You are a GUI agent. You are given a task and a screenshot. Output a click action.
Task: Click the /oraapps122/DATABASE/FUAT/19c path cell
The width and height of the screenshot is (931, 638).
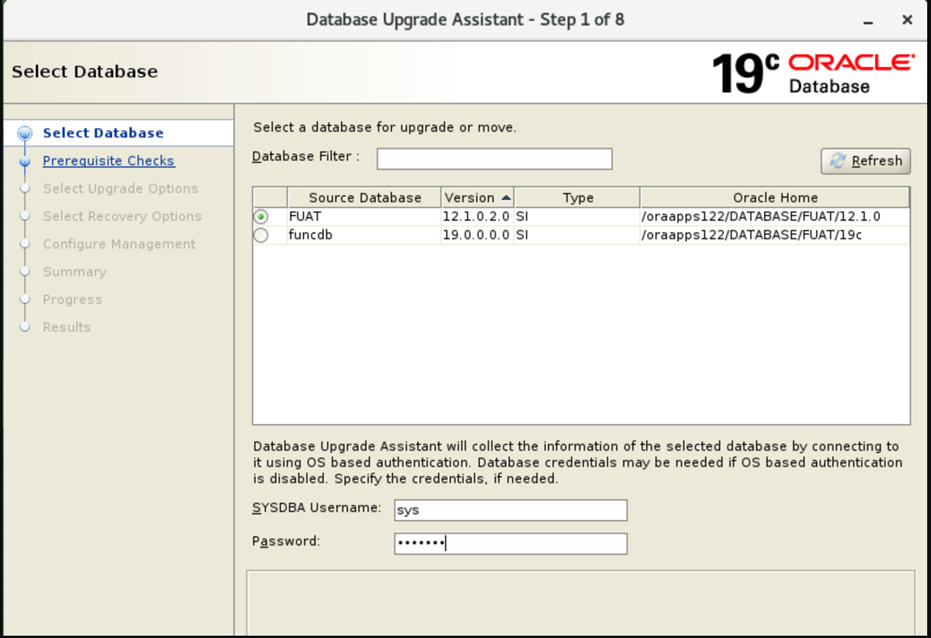pyautogui.click(x=774, y=235)
